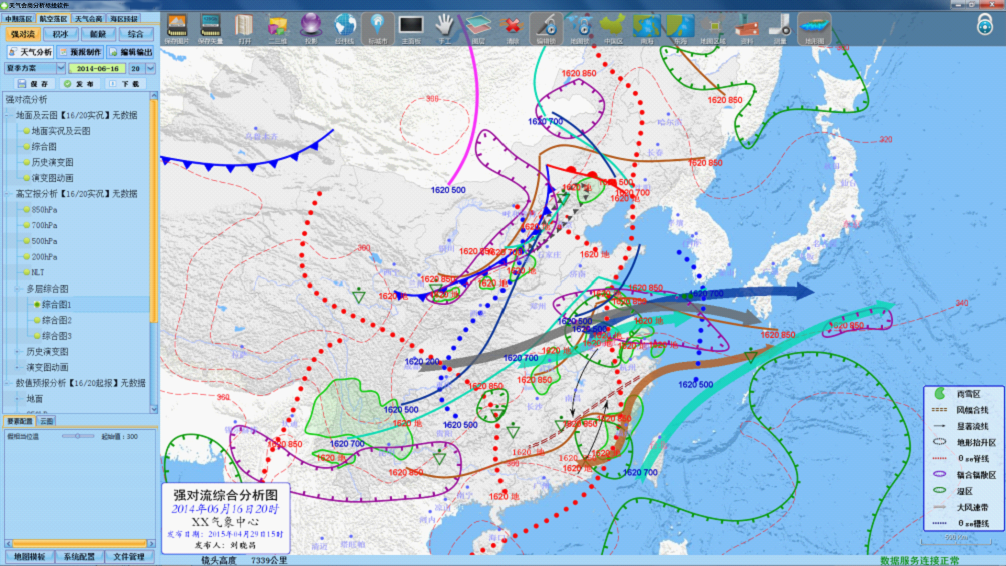
Task: Open the 资料 data drawer icon
Action: click(x=746, y=29)
